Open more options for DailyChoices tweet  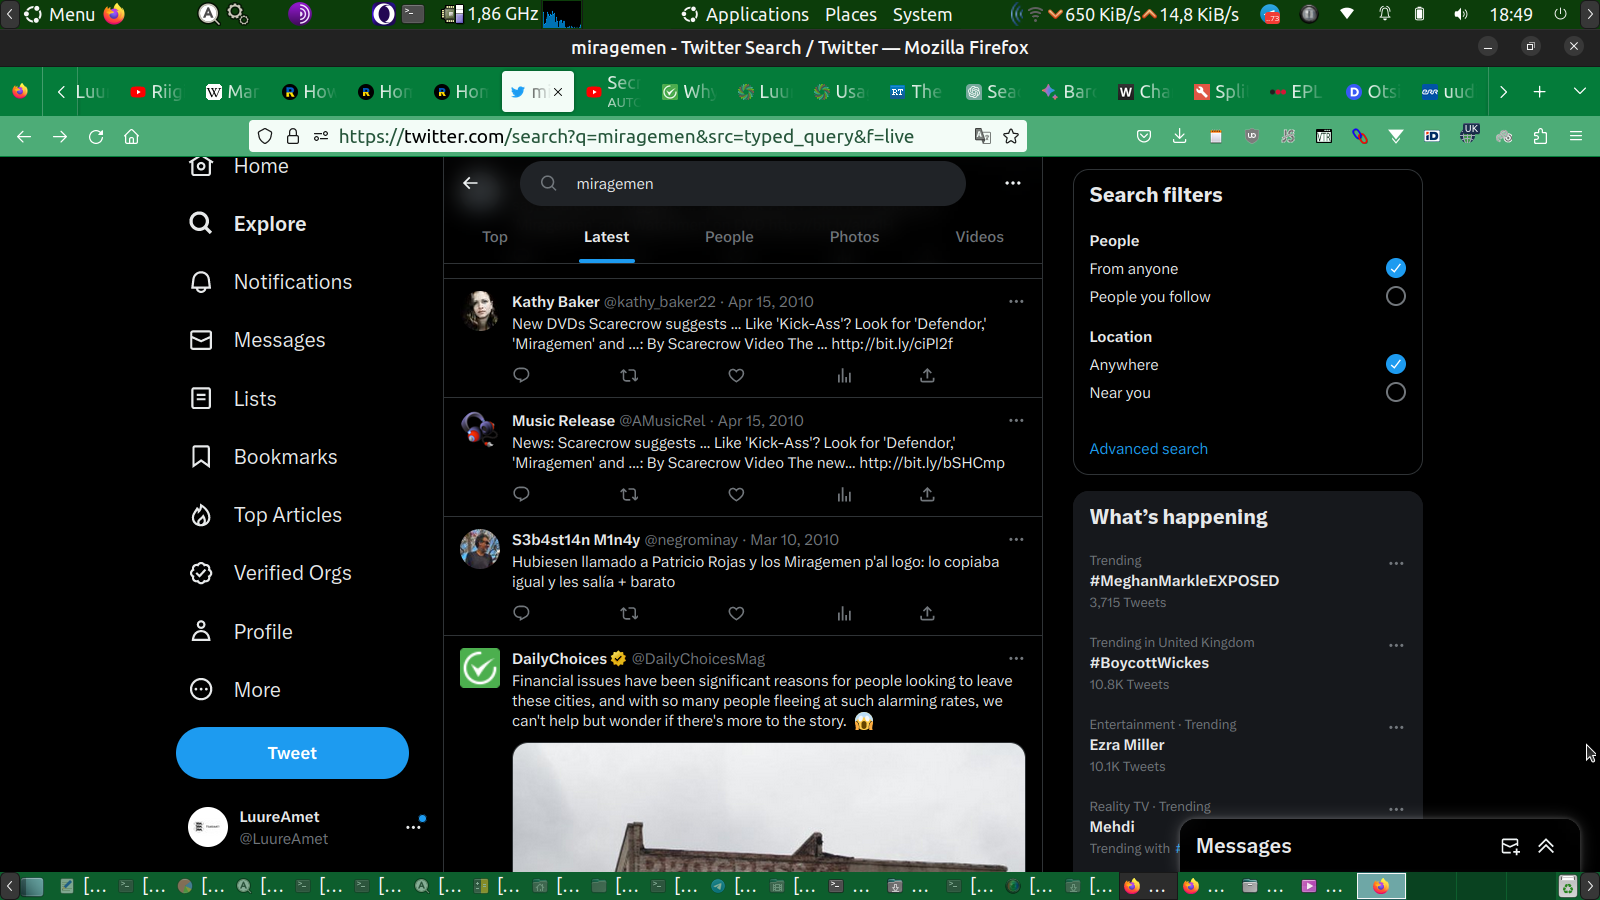(x=1016, y=658)
